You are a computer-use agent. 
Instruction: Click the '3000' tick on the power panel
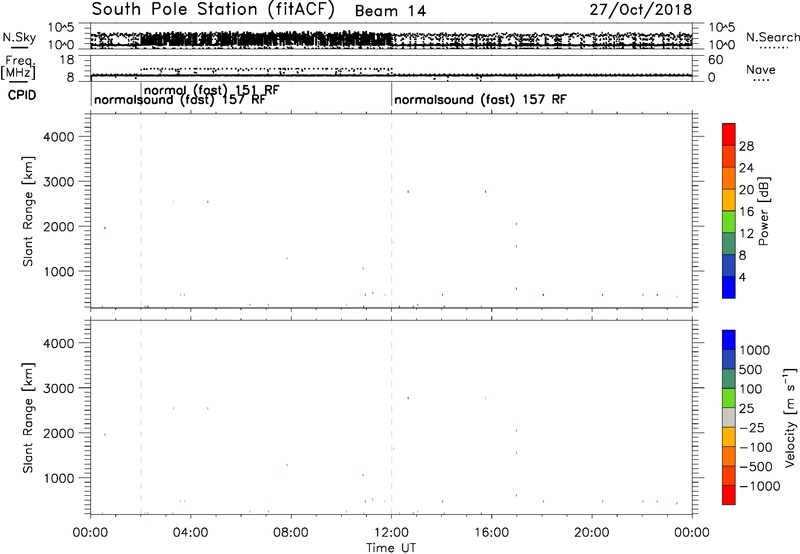click(58, 182)
